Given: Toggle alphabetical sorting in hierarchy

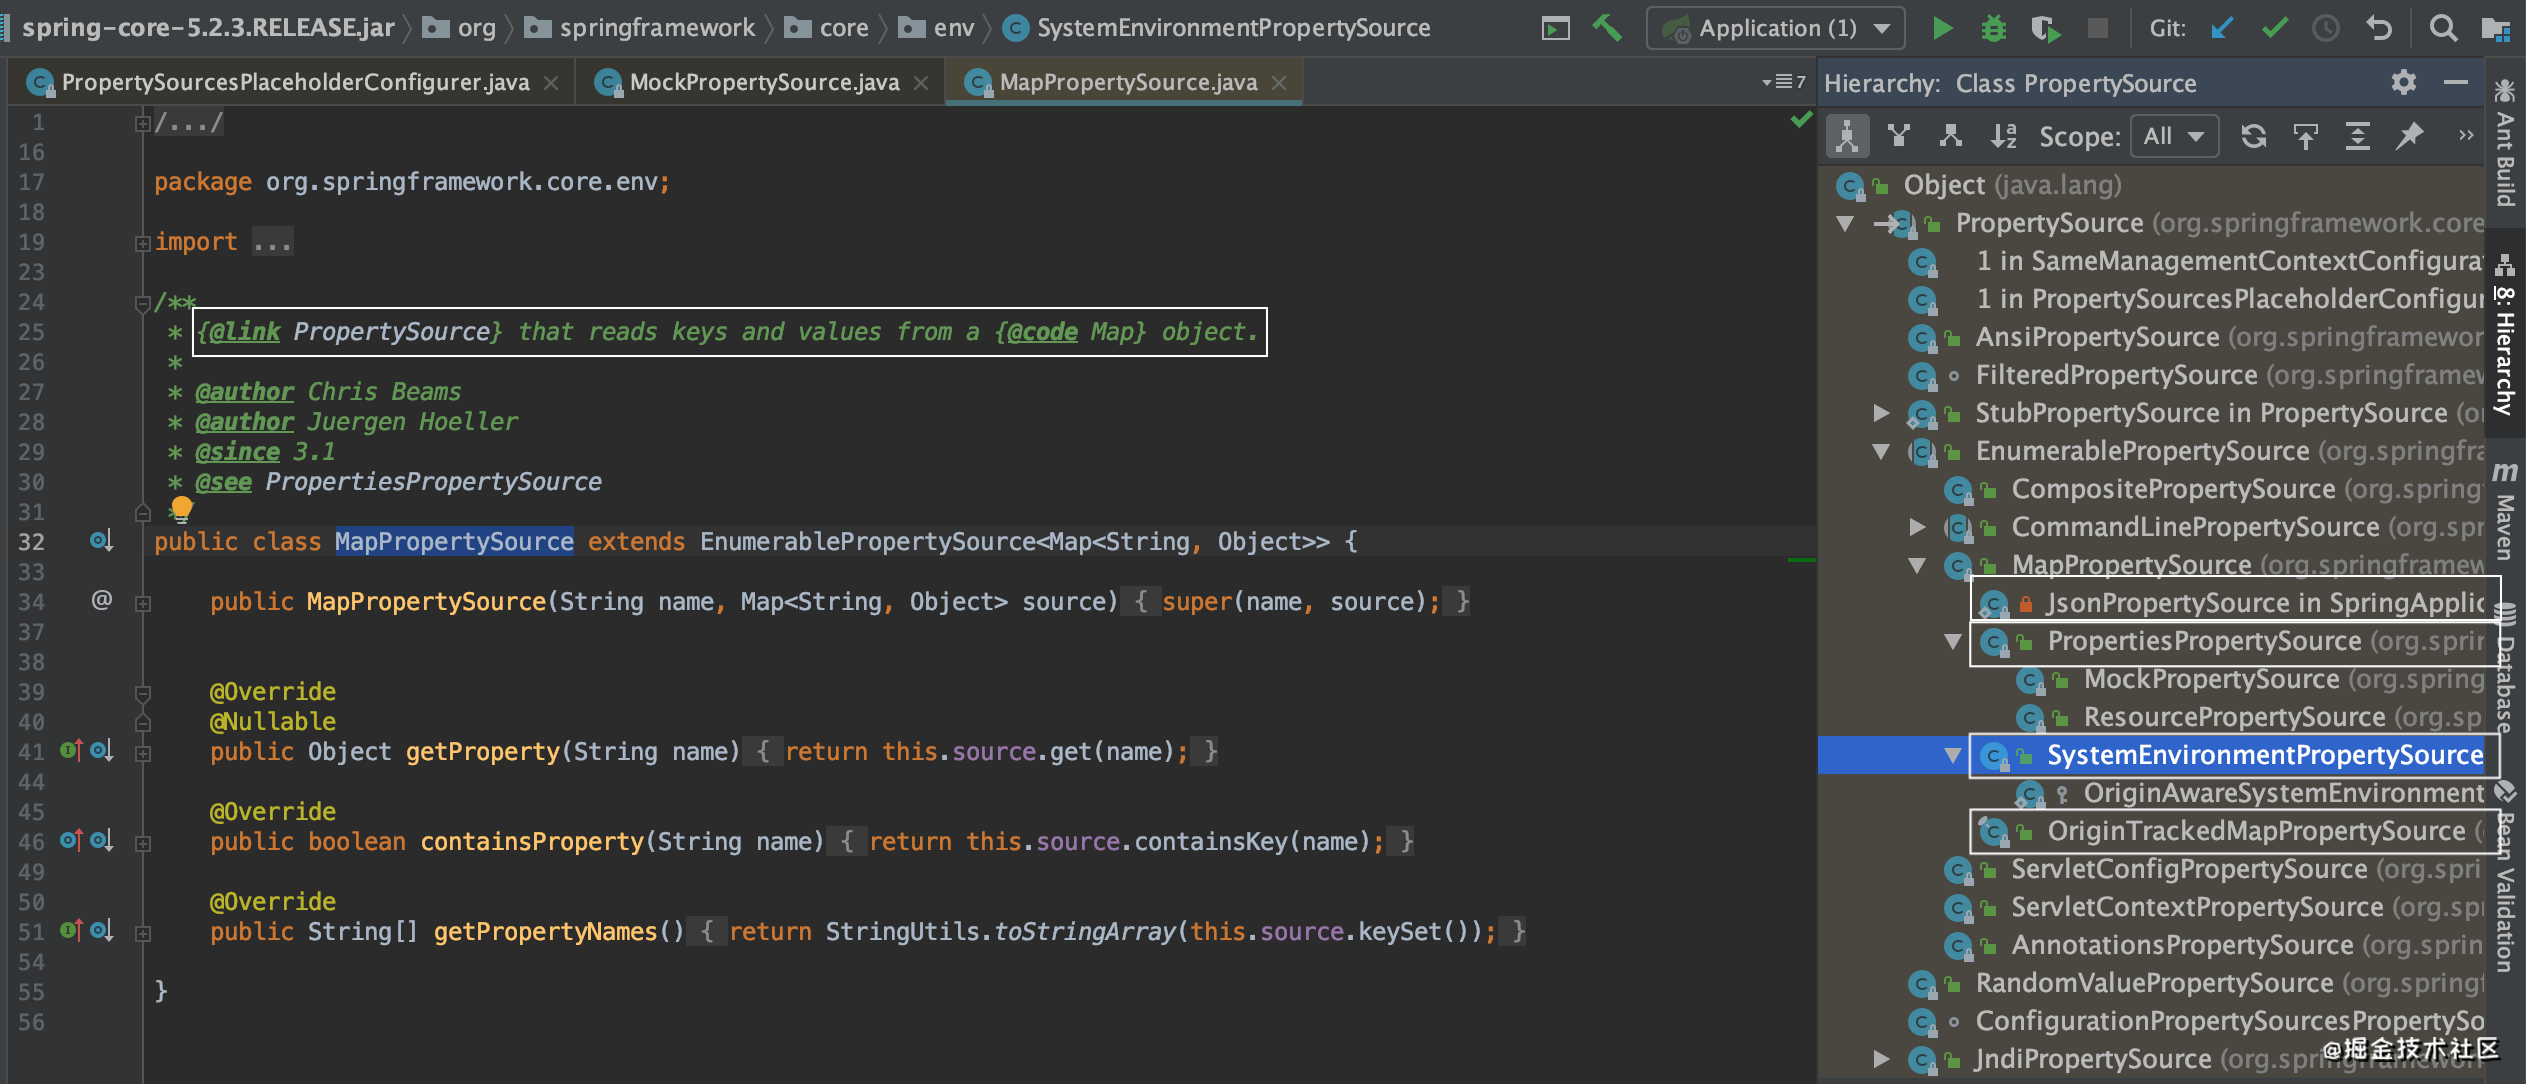Looking at the screenshot, I should (2003, 136).
